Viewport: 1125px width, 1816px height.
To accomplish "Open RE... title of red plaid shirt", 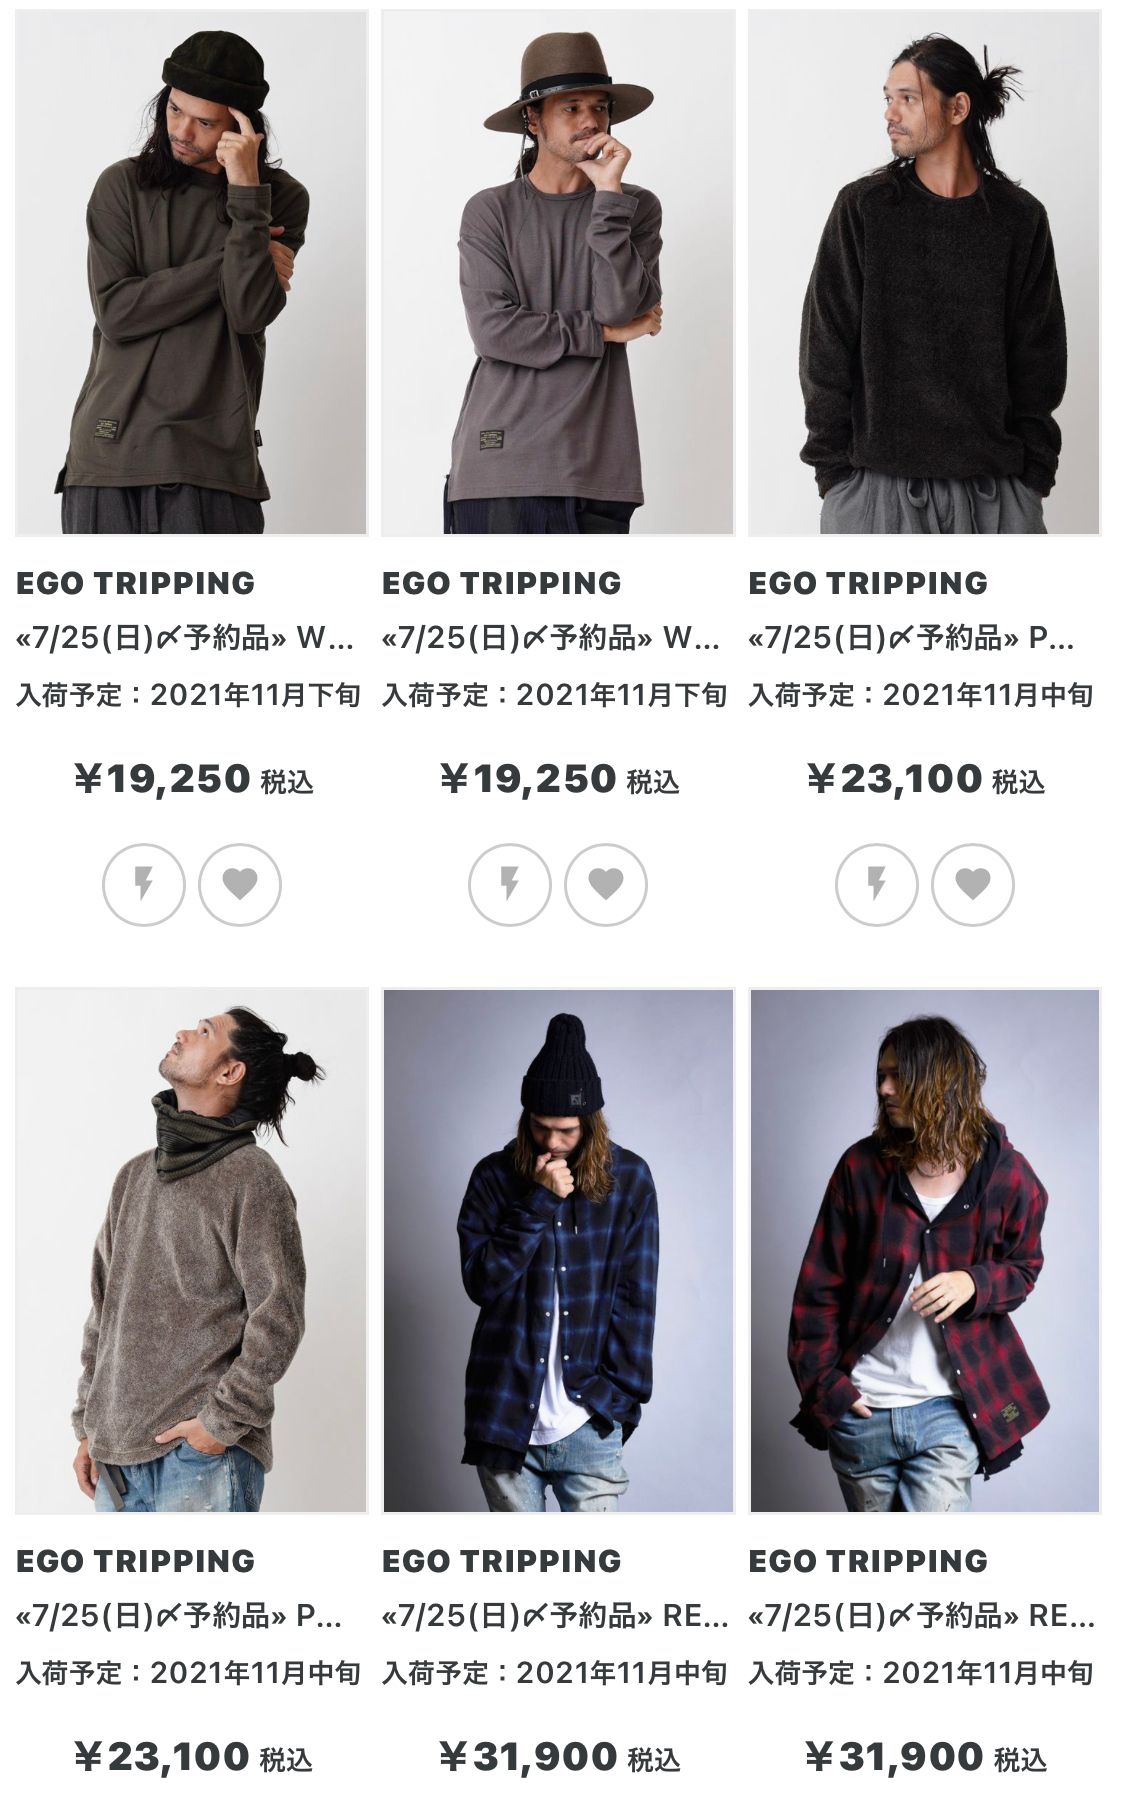I will tap(922, 1615).
